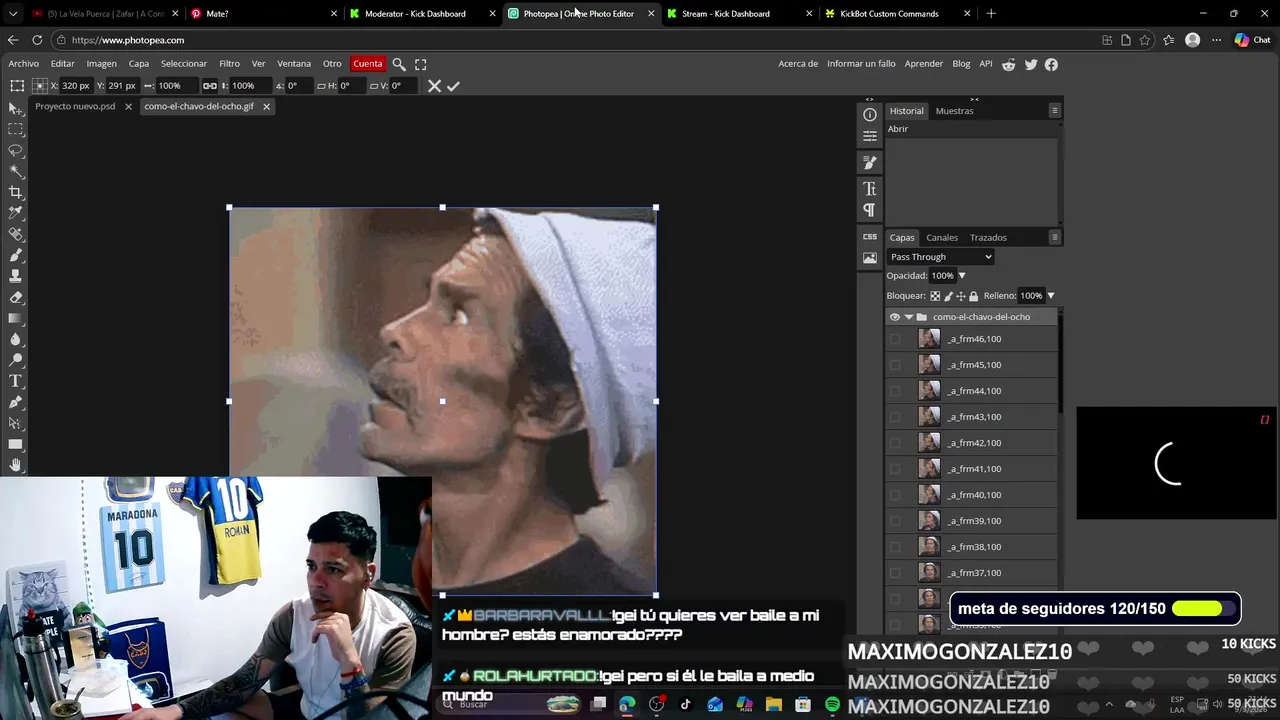Open the Info panel icon
This screenshot has height=720, width=1280.
pos(870,115)
